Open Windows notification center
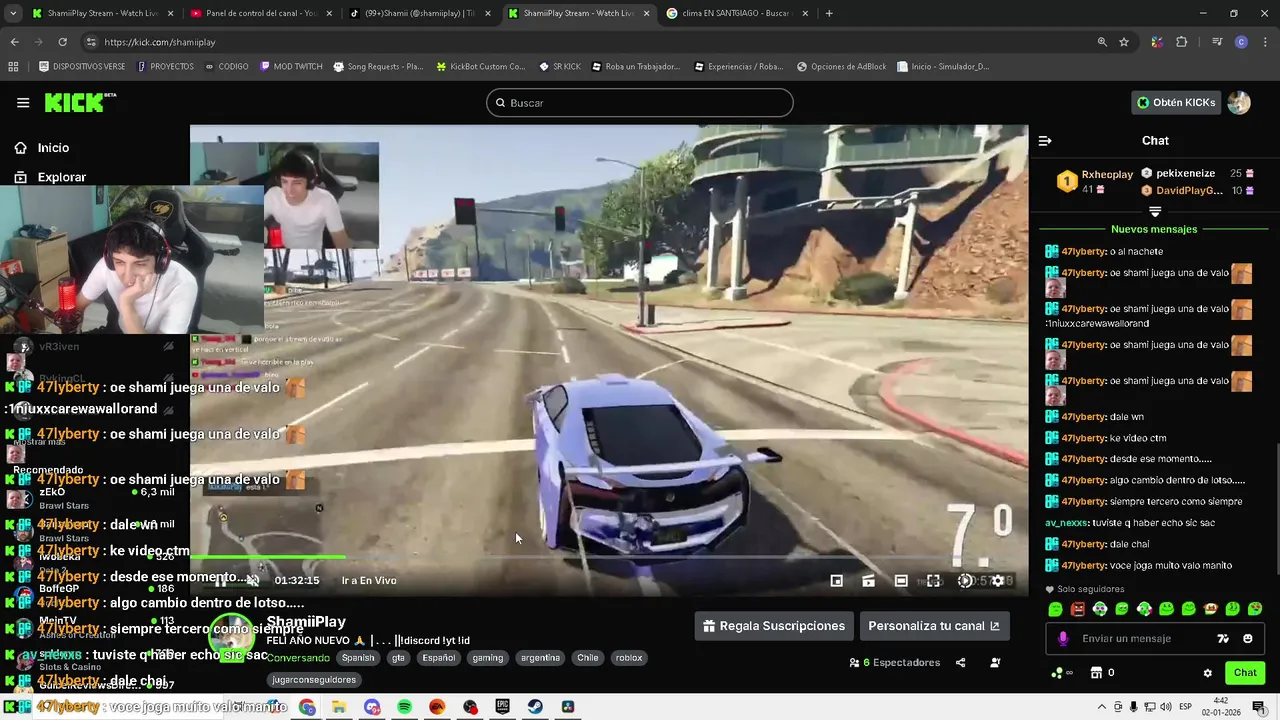Image resolution: width=1280 pixels, height=720 pixels. [1258, 707]
